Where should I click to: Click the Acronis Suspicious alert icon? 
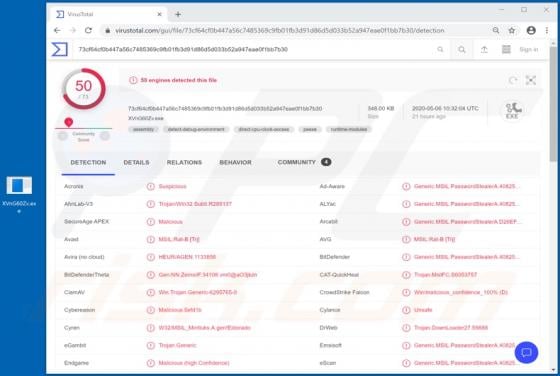(x=151, y=186)
